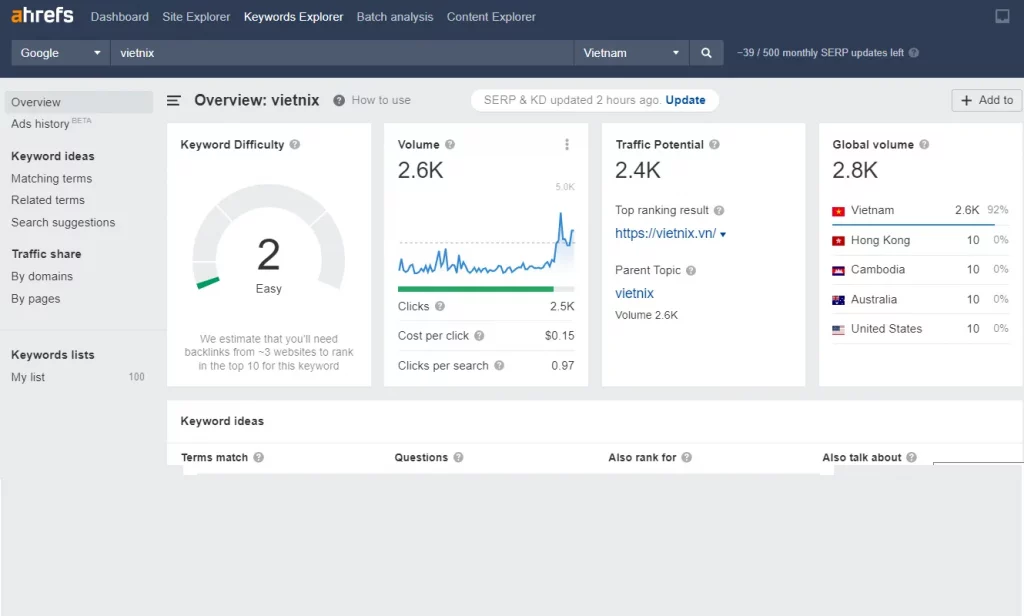The image size is (1024, 616).
Task: Click the Clicks per search help icon
Action: point(499,366)
